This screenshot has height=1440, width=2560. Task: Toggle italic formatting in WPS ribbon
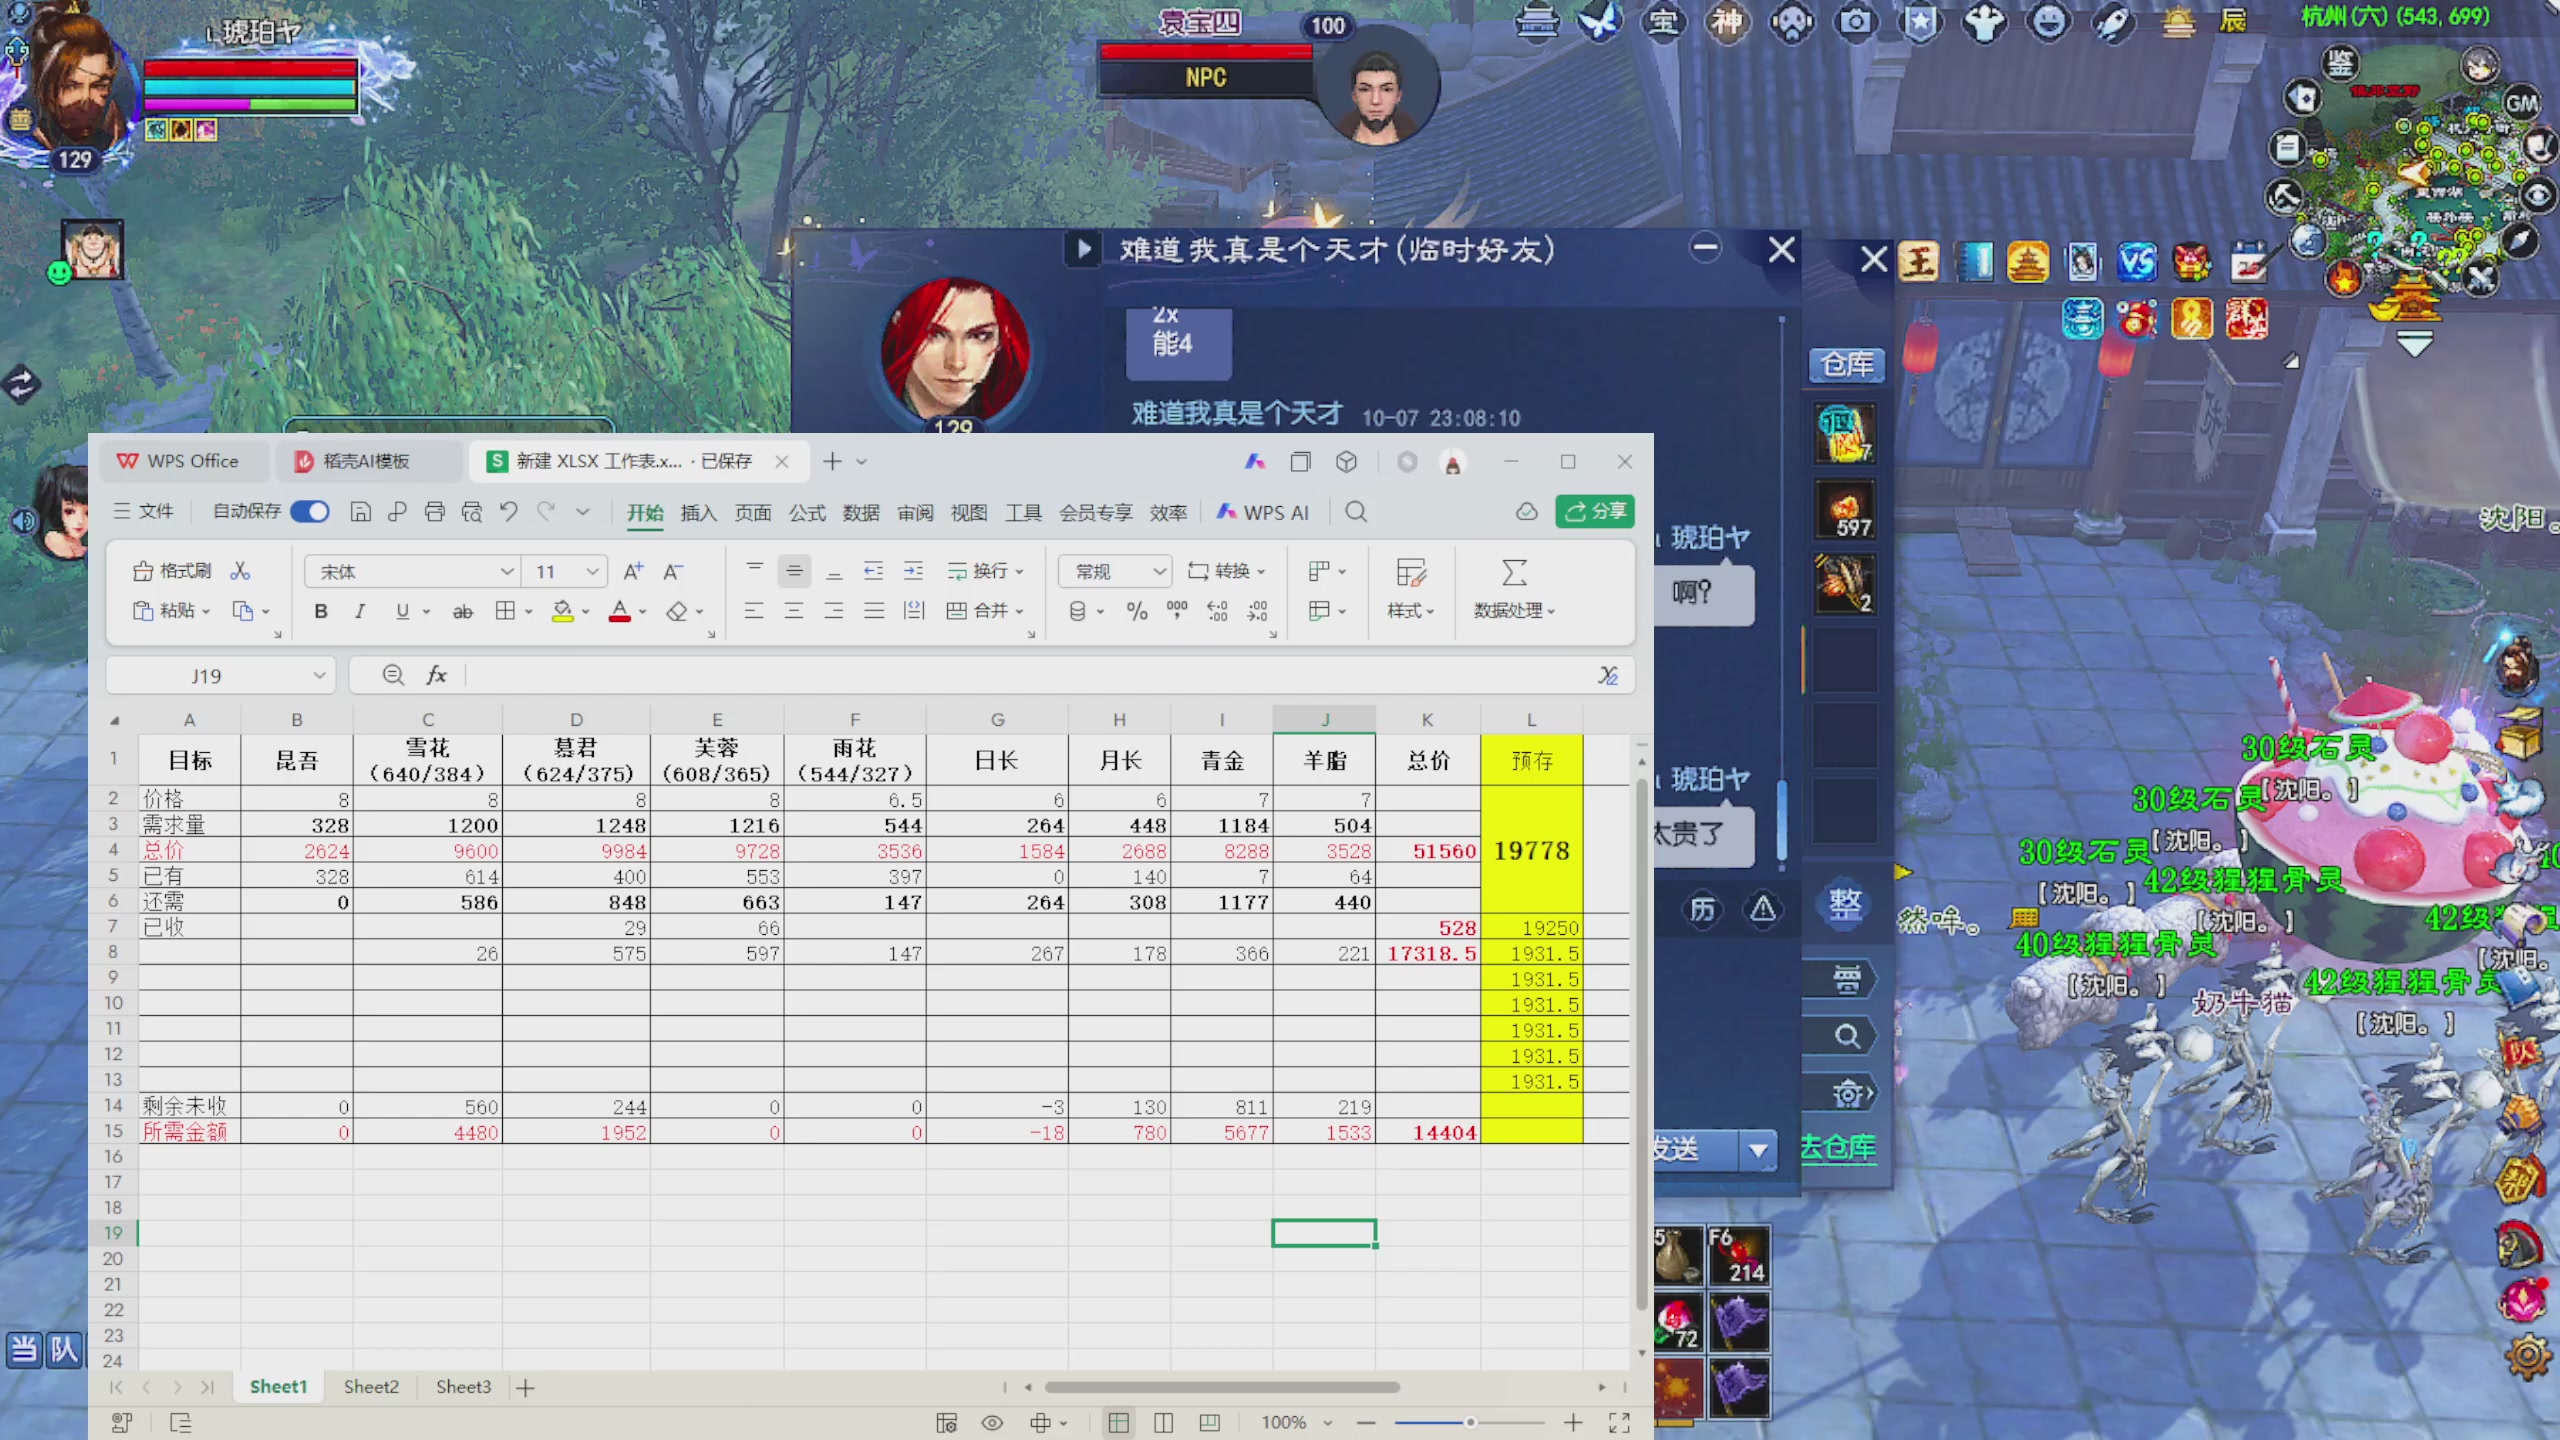point(360,611)
